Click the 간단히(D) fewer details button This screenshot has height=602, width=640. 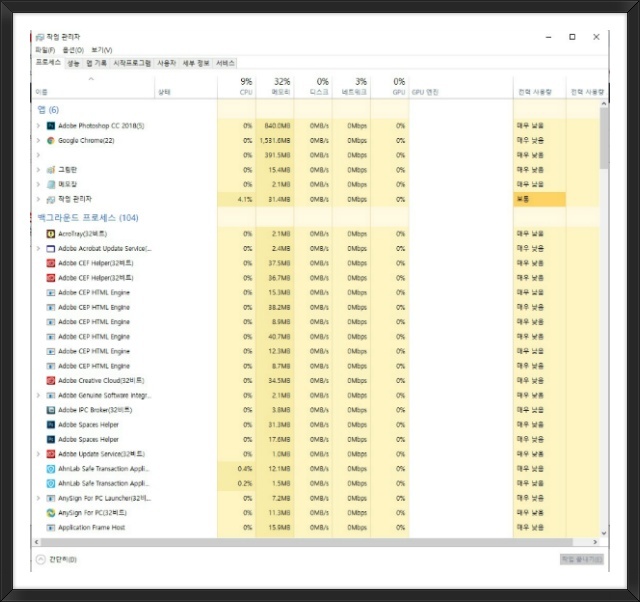coord(56,559)
